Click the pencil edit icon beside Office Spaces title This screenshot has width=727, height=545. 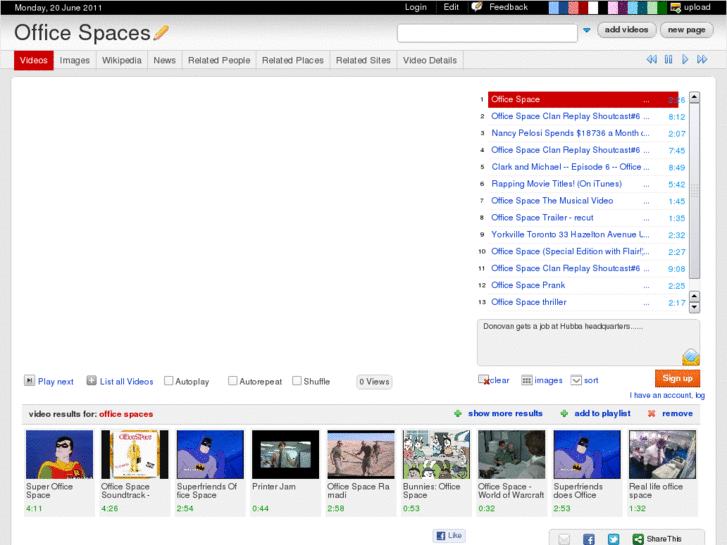coord(161,33)
